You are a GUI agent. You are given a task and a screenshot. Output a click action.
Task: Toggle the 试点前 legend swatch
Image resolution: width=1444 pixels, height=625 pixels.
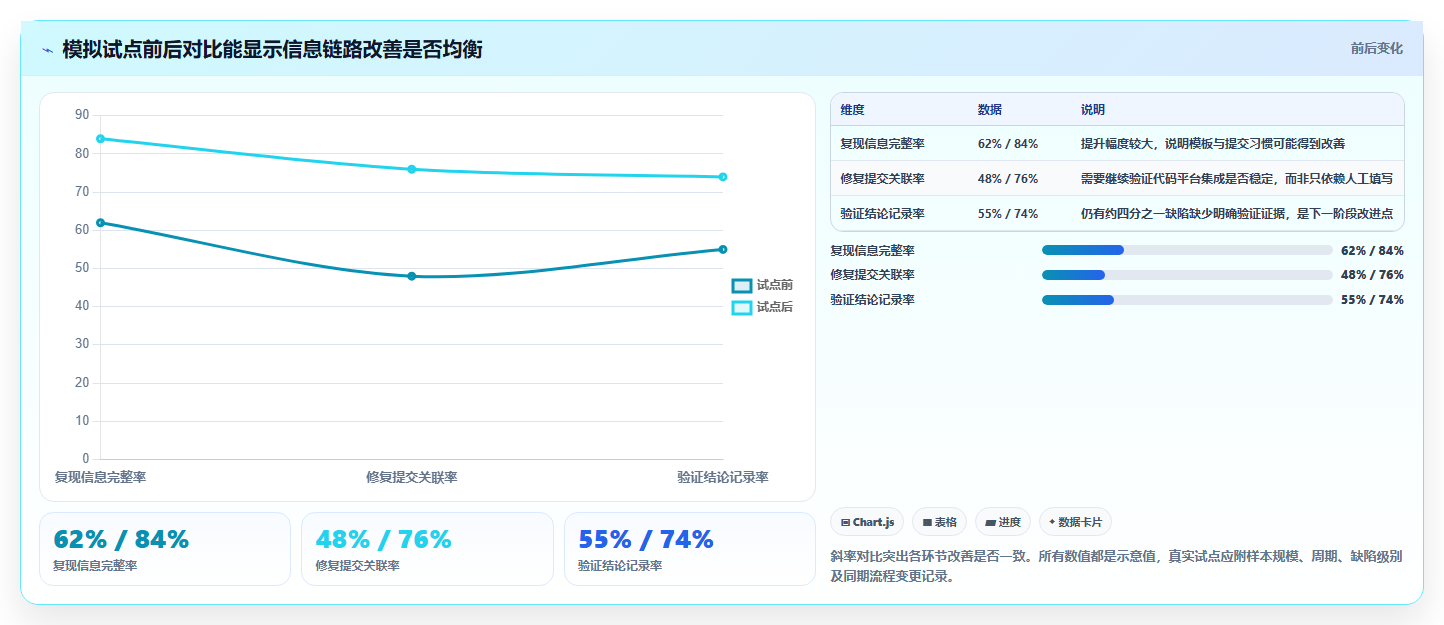click(x=742, y=286)
